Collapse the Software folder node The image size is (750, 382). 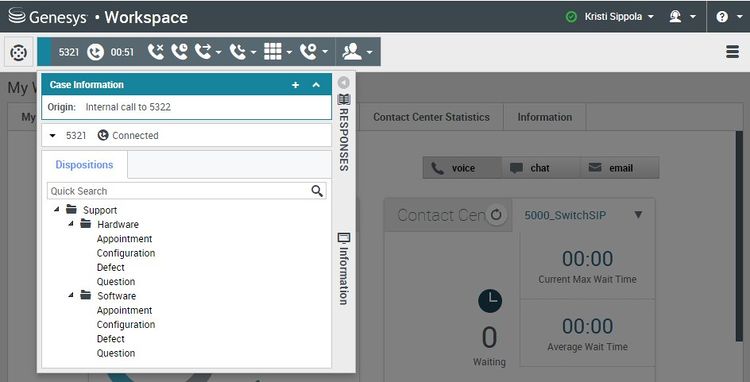(x=71, y=295)
